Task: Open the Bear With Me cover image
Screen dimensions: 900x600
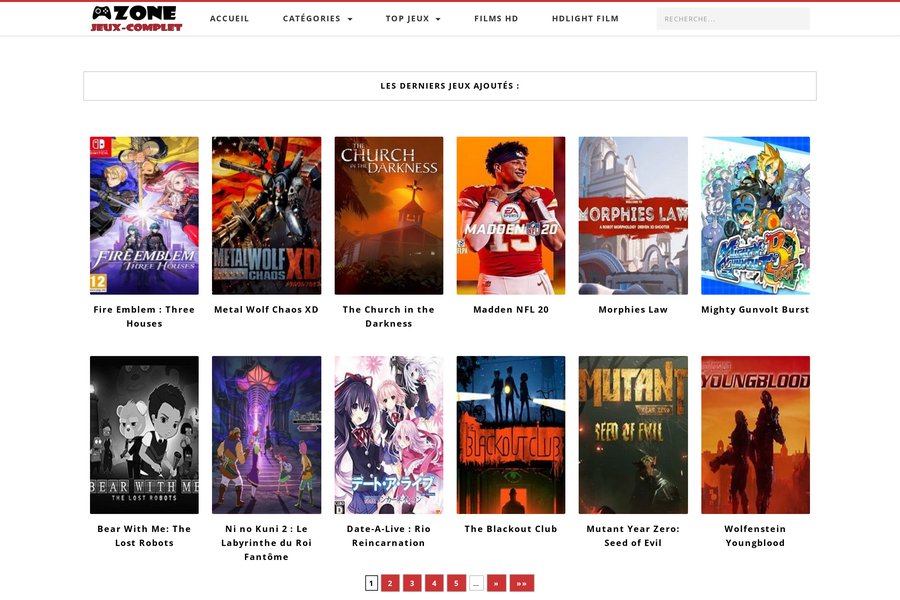Action: [144, 435]
